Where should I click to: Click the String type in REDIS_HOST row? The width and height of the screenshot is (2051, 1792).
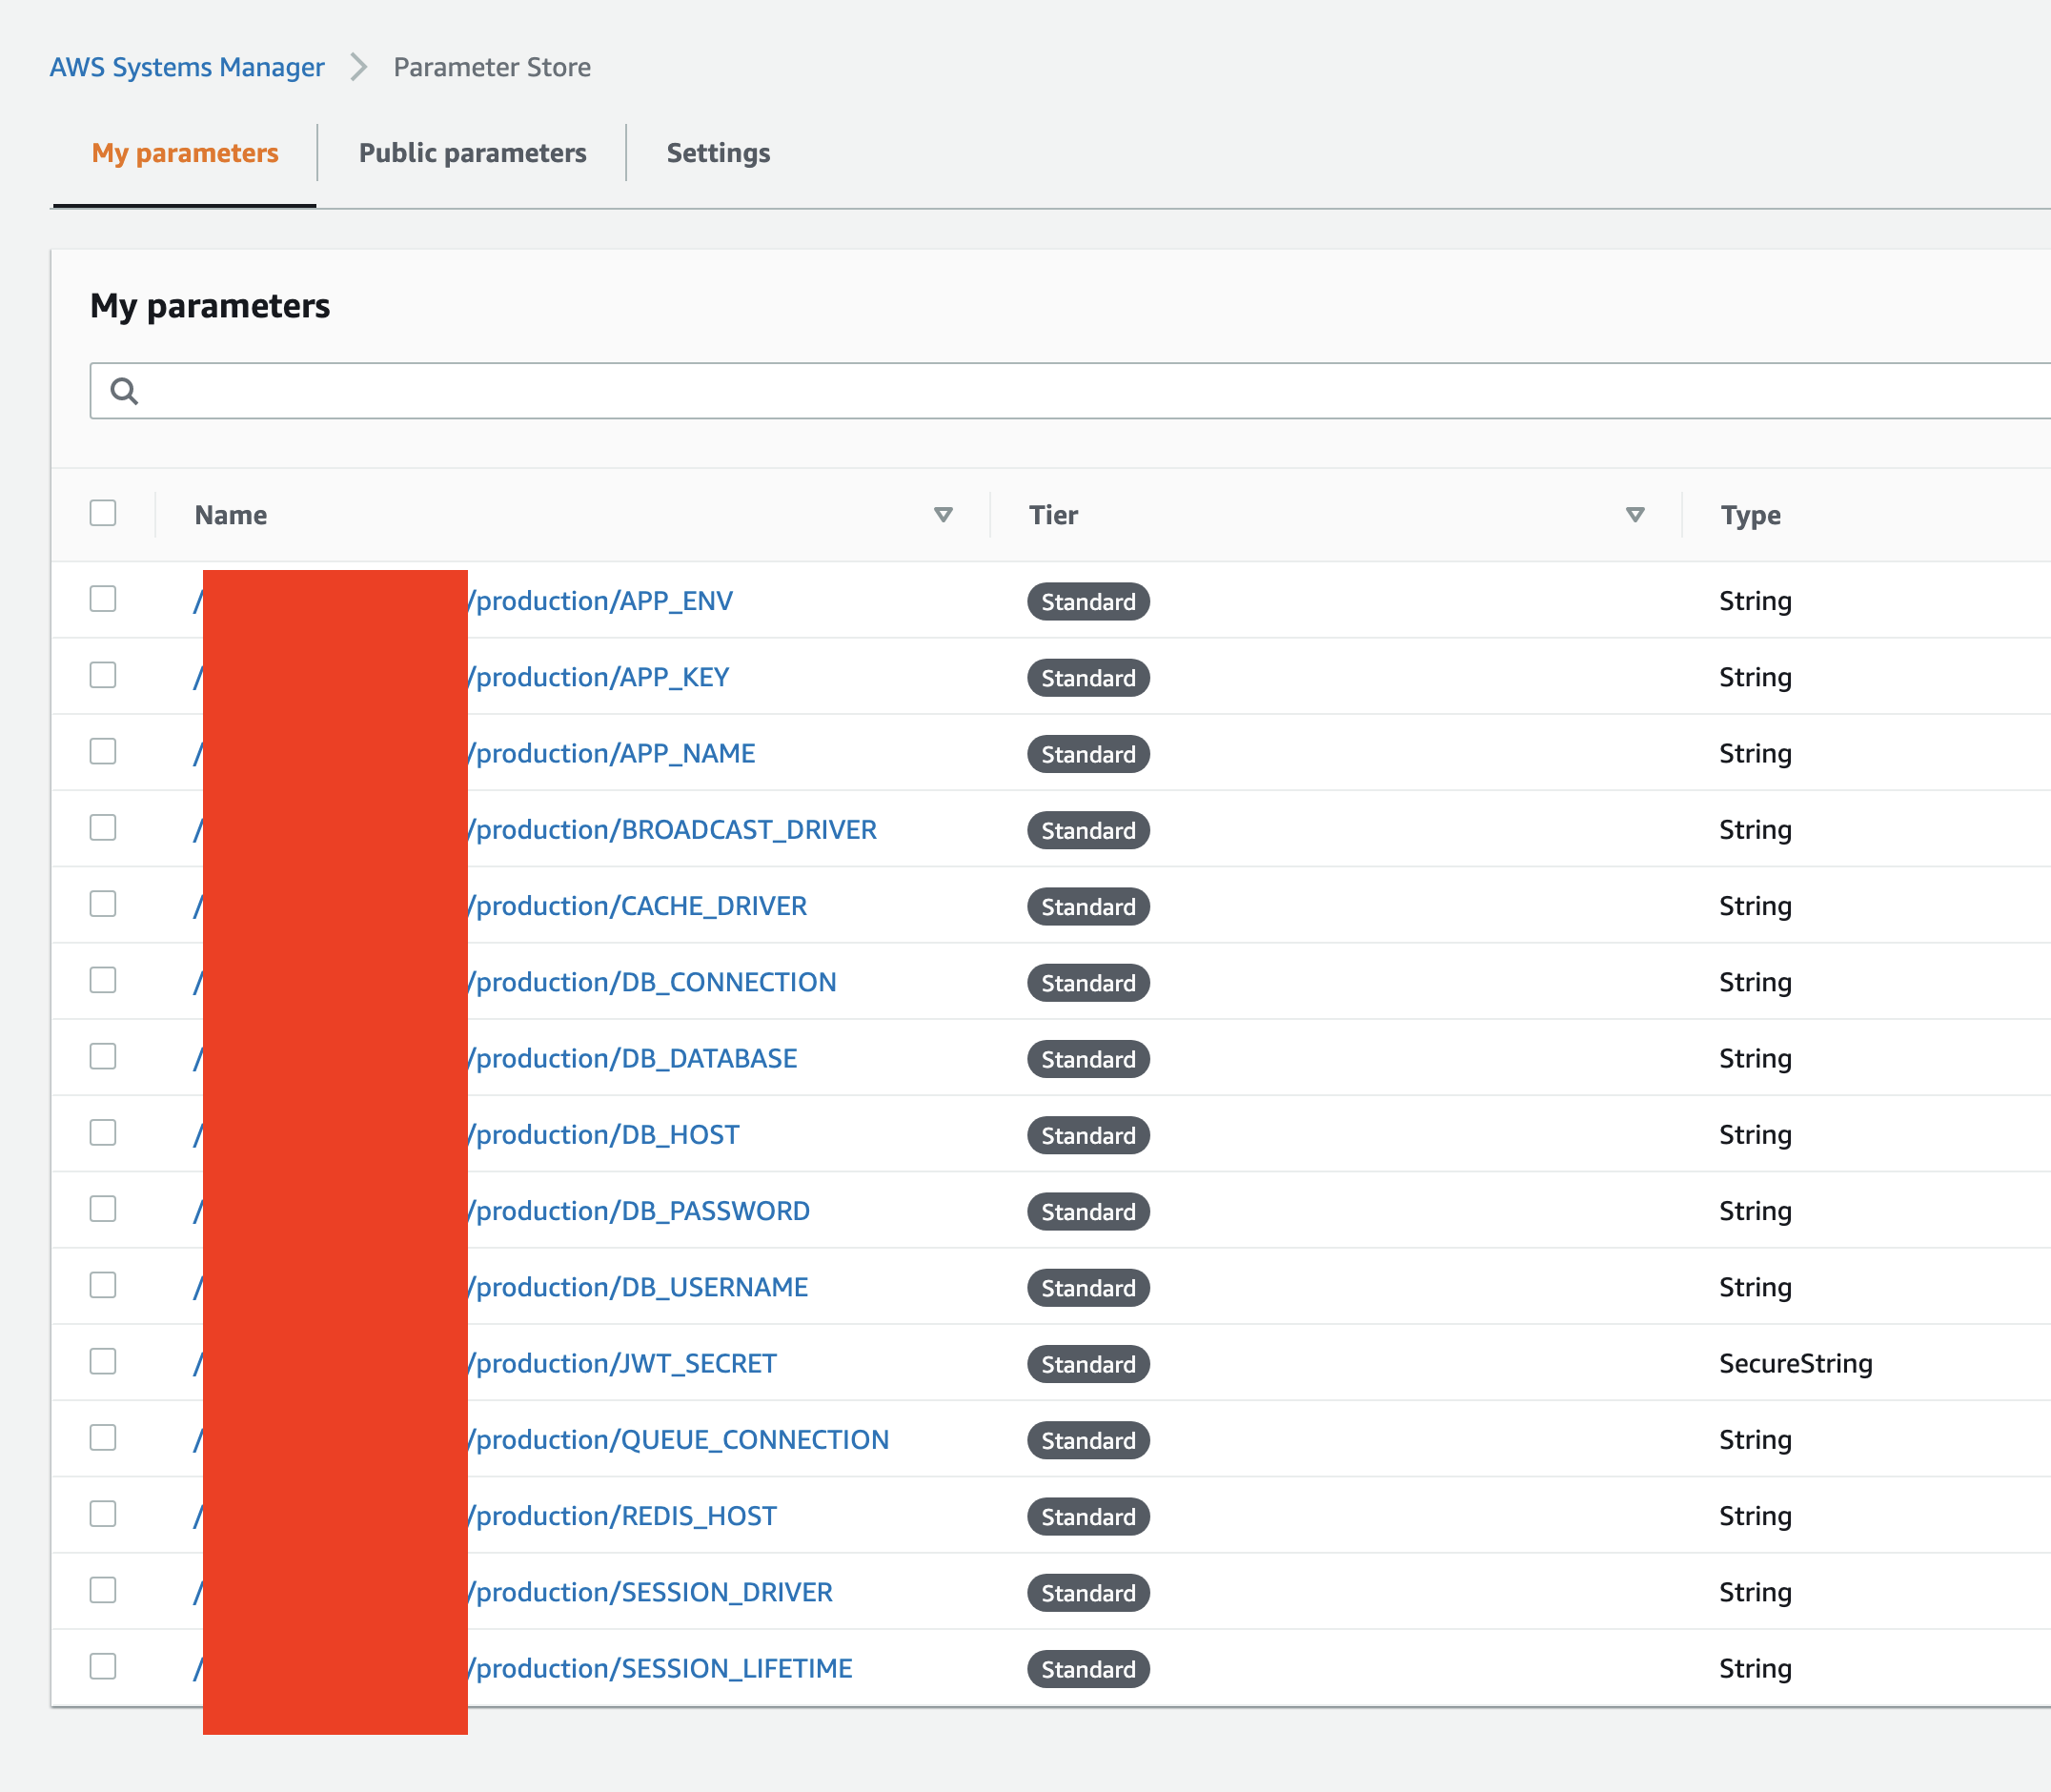(1755, 1516)
